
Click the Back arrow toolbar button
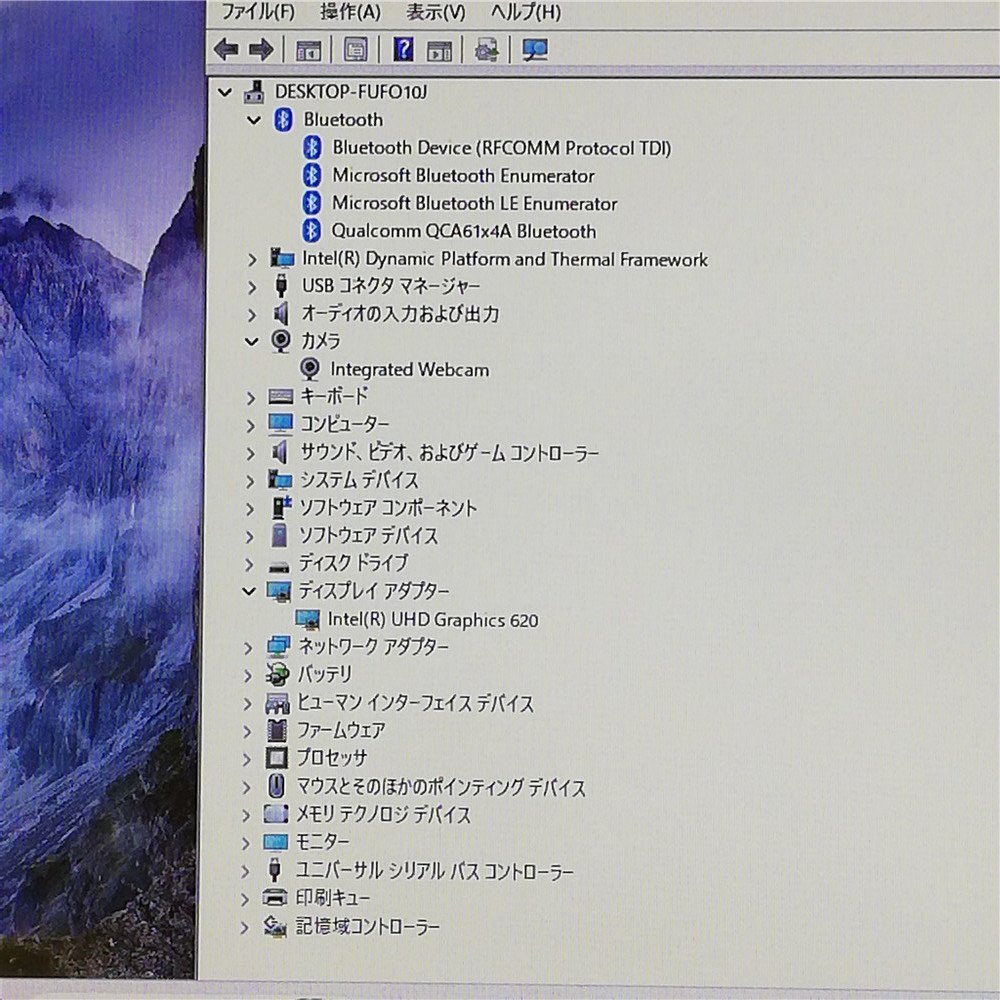(x=226, y=50)
